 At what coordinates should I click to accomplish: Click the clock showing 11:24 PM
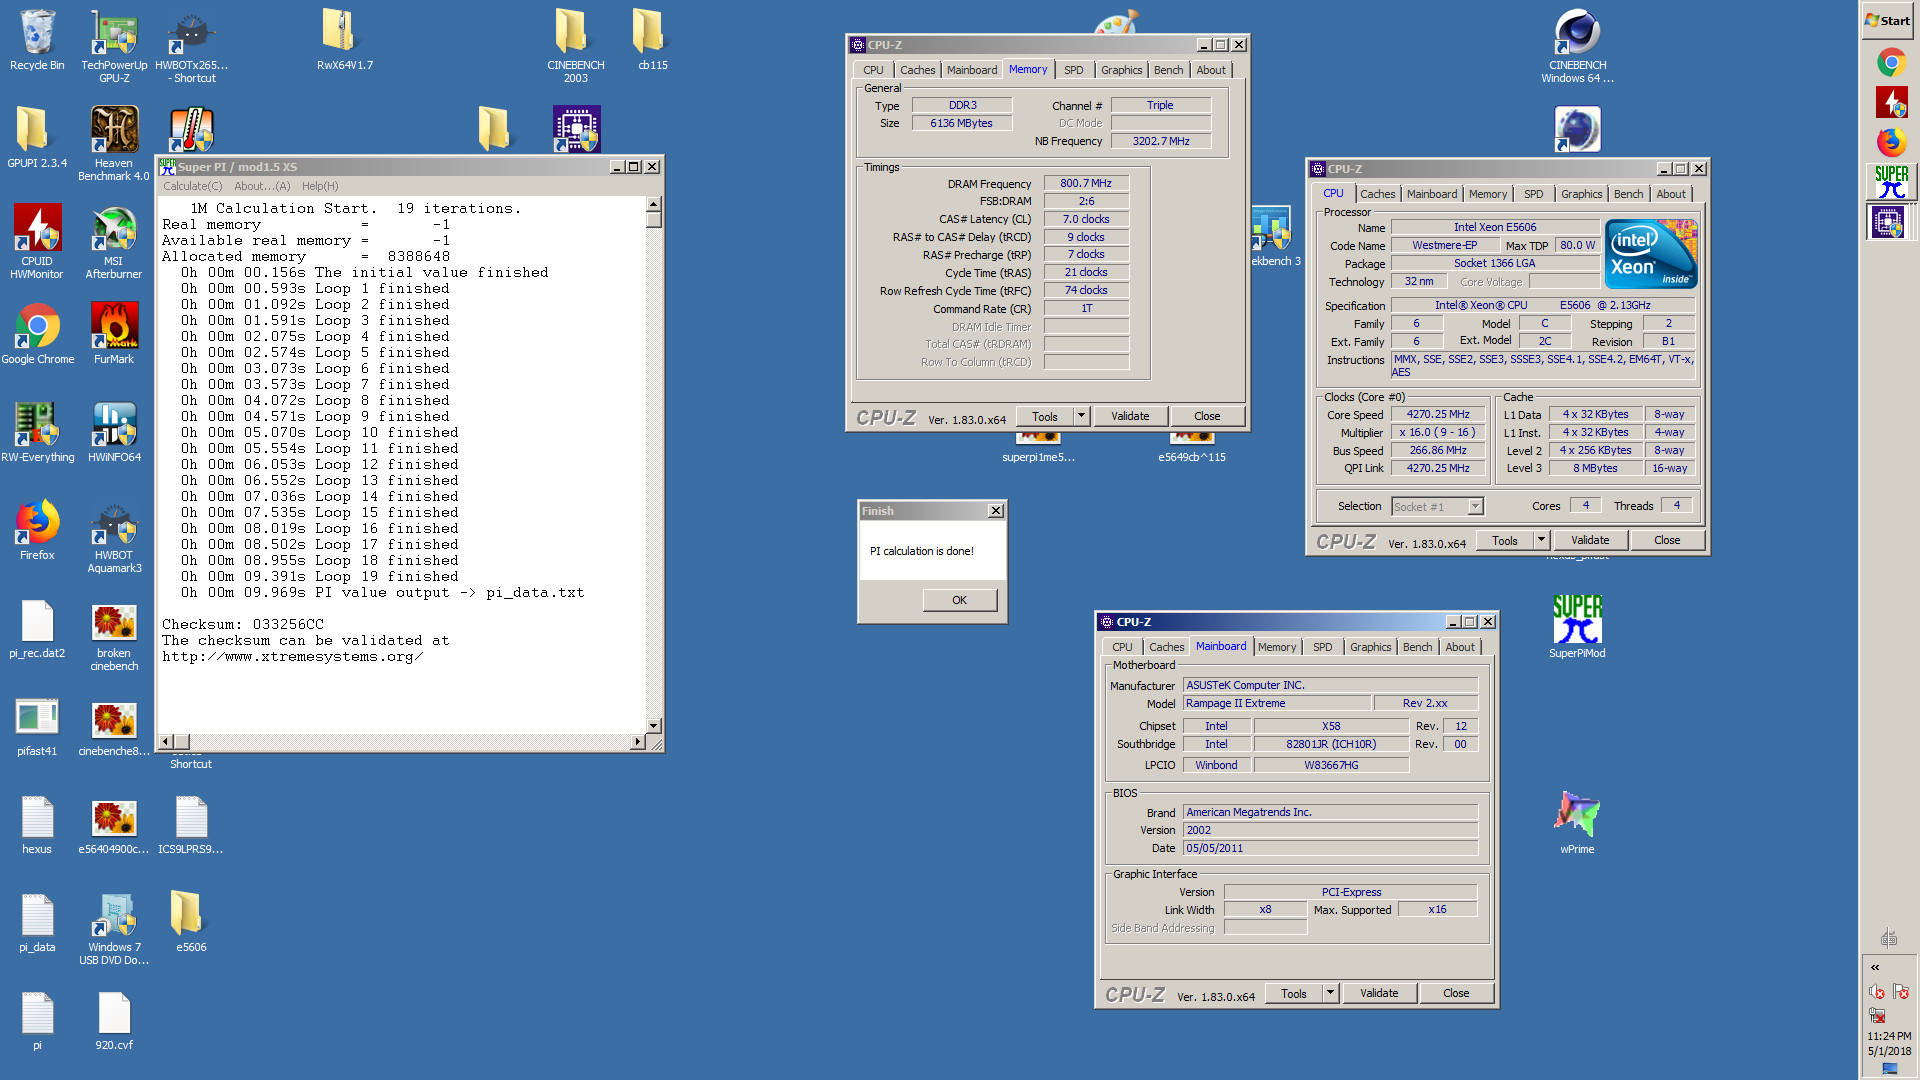[1889, 1036]
